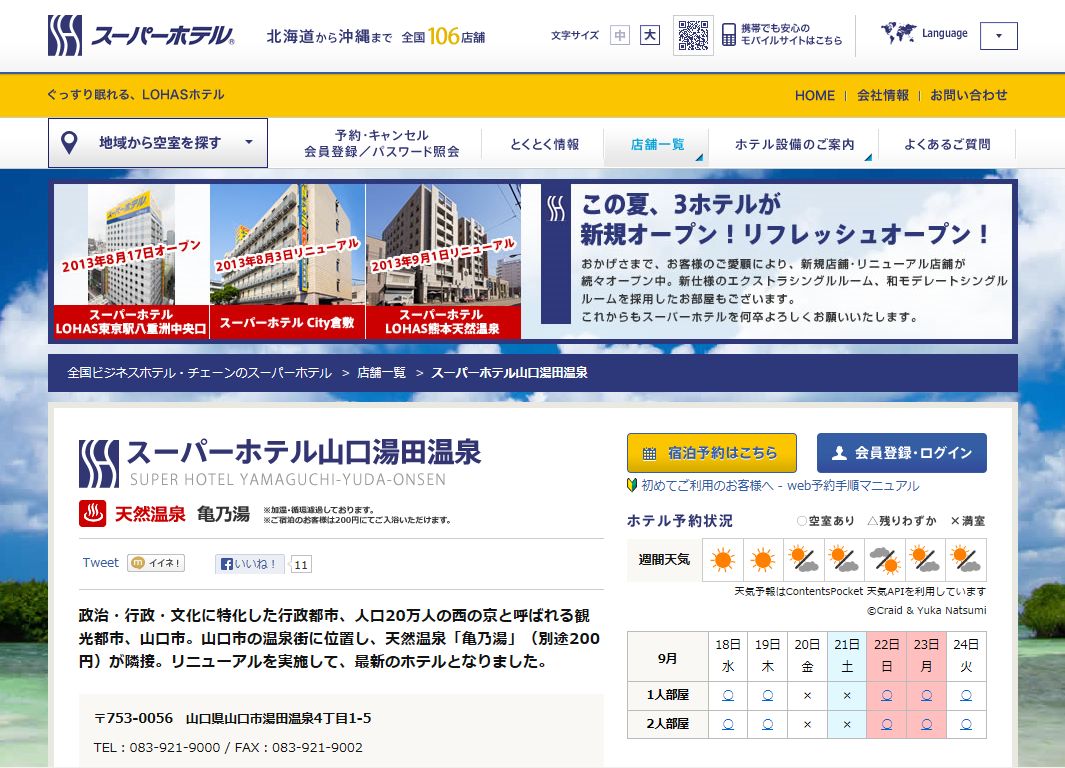
Task: Click the address 山口県山口市湯田温泉4丁目1-5
Action: [x=278, y=718]
